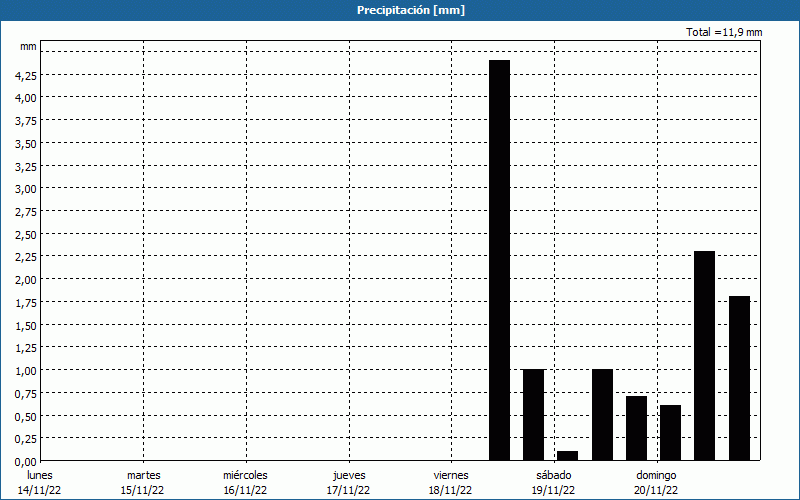Click the "4,25" y-axis value
The image size is (800, 500).
(x=26, y=76)
